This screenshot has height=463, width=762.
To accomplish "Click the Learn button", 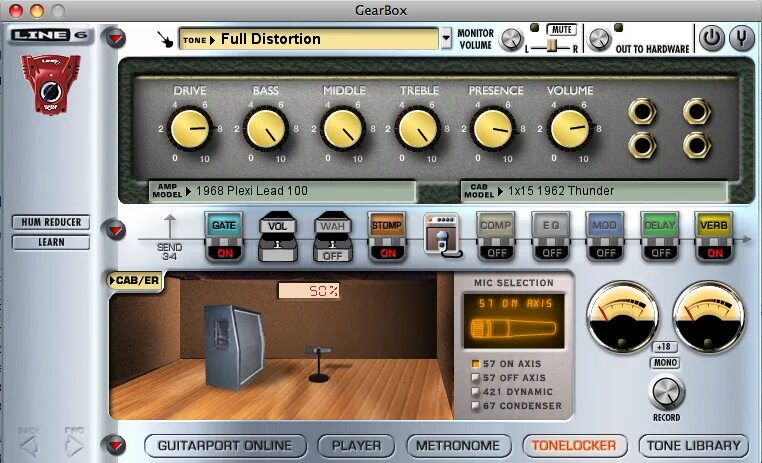I will point(51,242).
